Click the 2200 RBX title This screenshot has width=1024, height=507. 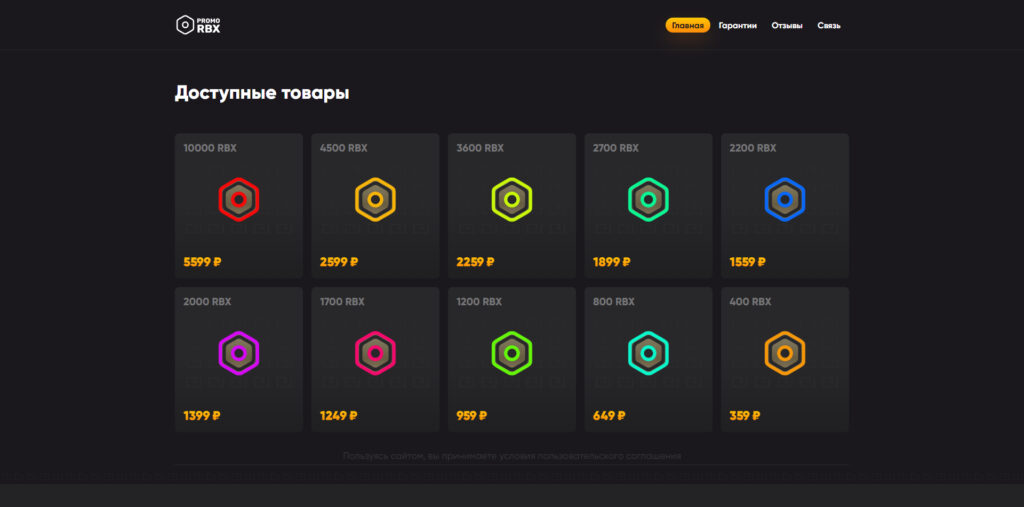753,148
